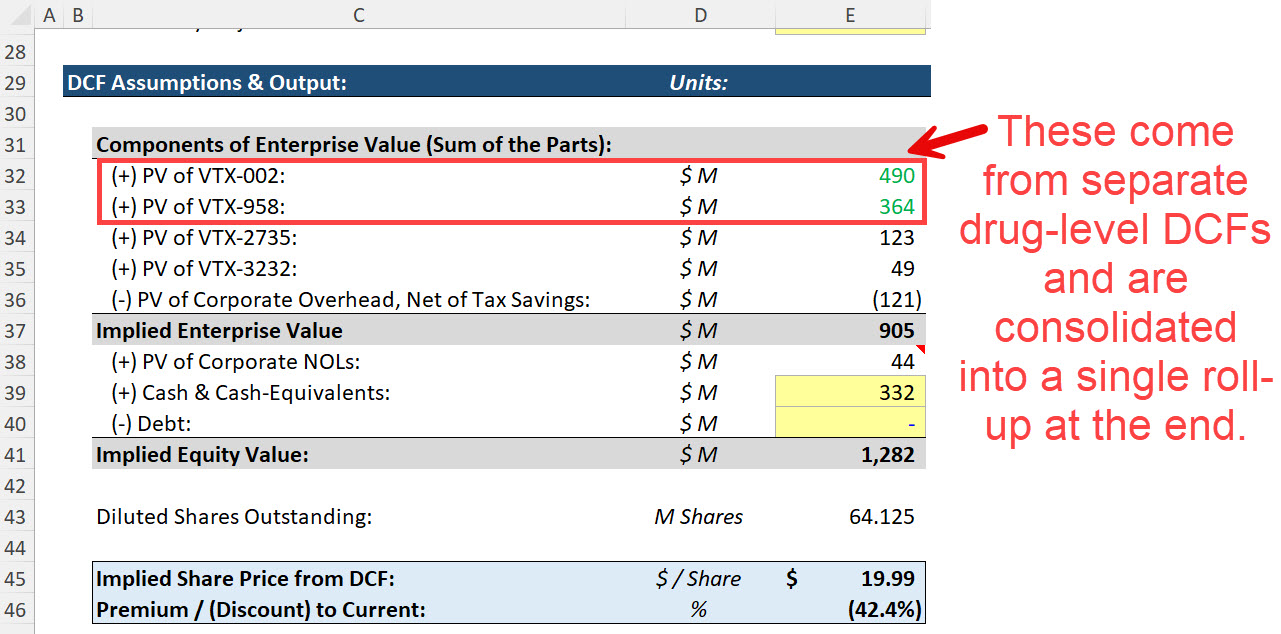Select row 37 header
This screenshot has width=1281, height=634.
(x=17, y=330)
